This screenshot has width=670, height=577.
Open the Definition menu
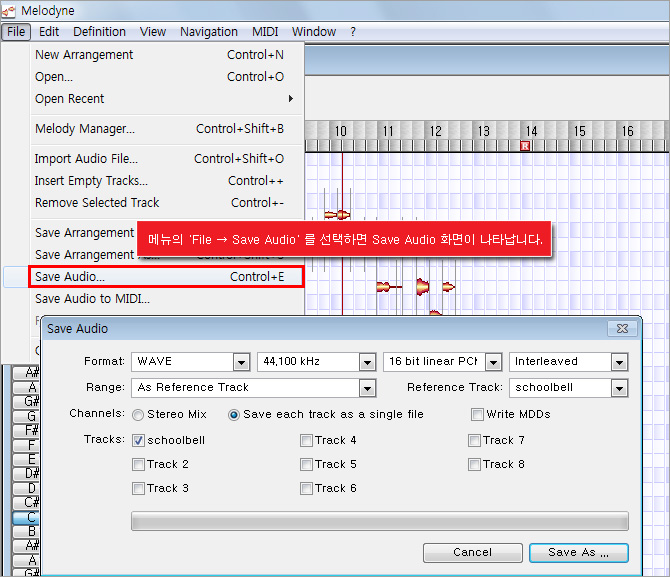tap(99, 32)
